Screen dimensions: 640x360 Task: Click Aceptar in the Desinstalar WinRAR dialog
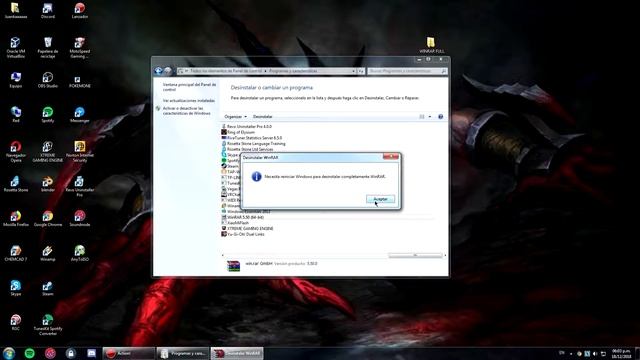pos(380,199)
